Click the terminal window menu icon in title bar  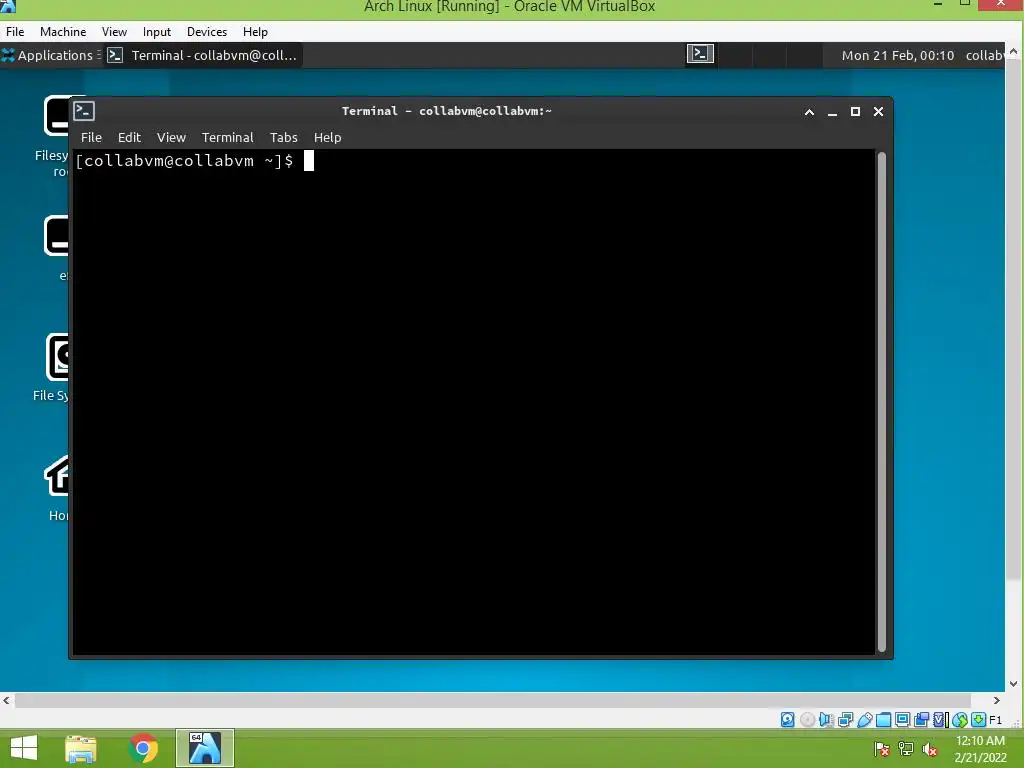(x=84, y=111)
